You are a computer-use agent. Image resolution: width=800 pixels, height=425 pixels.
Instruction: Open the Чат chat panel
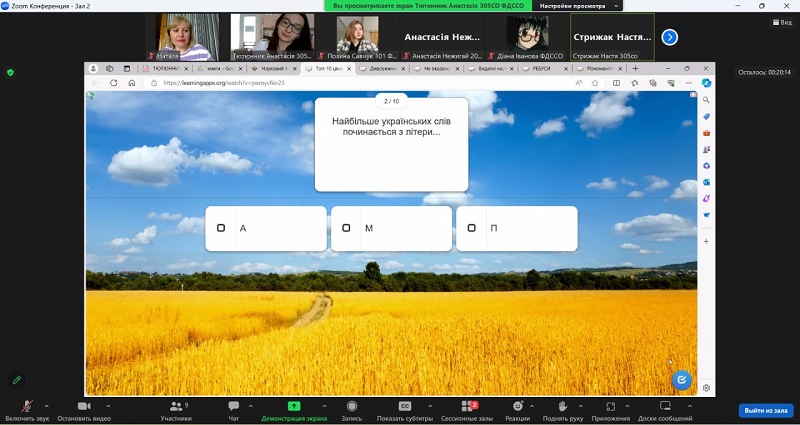[x=233, y=406]
